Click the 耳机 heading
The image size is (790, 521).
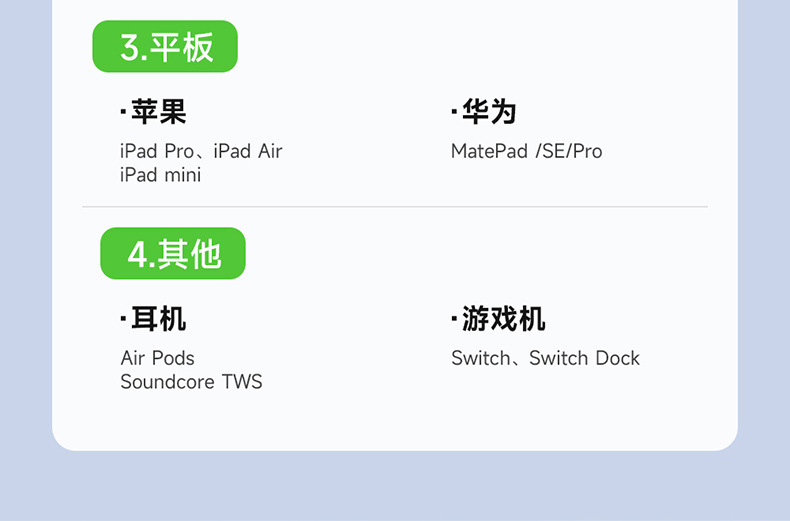[x=159, y=319]
